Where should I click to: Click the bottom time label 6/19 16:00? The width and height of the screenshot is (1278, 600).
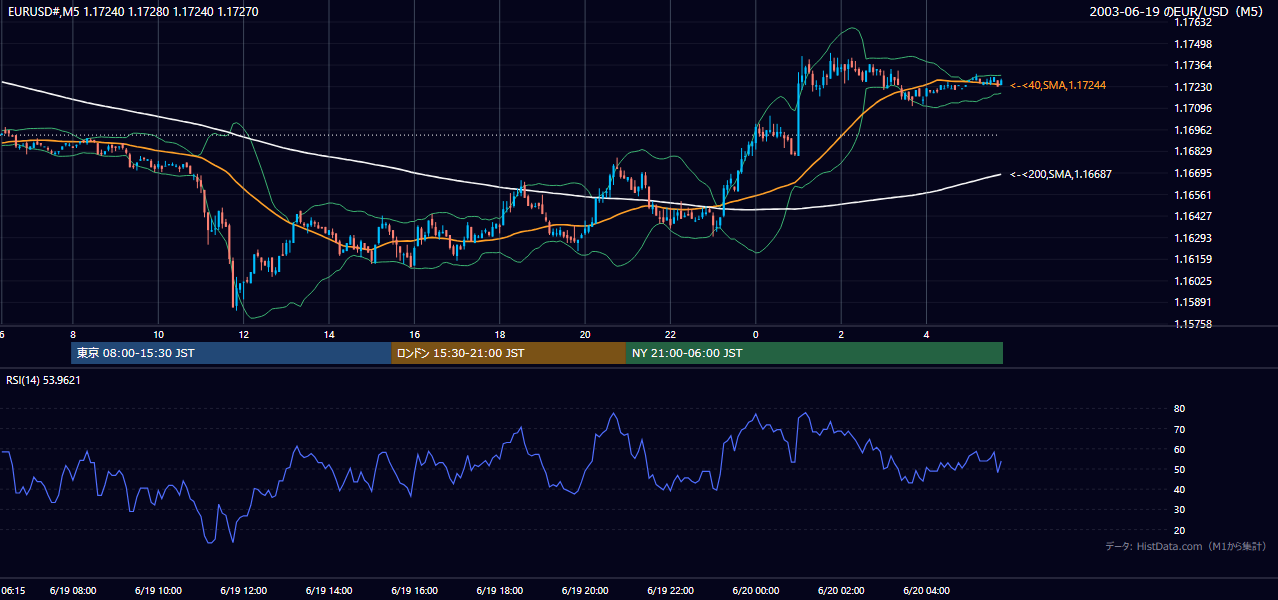pos(415,591)
